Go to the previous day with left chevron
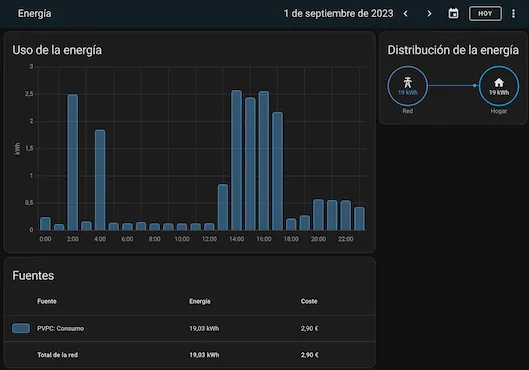This screenshot has width=529, height=370. 406,14
